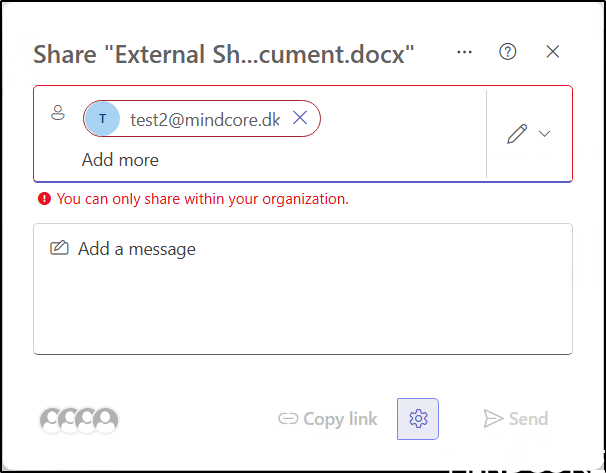Viewport: 606px width, 473px height.
Task: Click the pencil edit permission icon
Action: click(x=517, y=134)
